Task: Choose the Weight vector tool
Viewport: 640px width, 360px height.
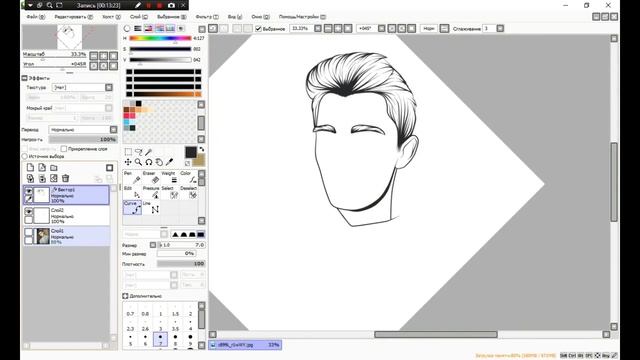Action: (170, 178)
